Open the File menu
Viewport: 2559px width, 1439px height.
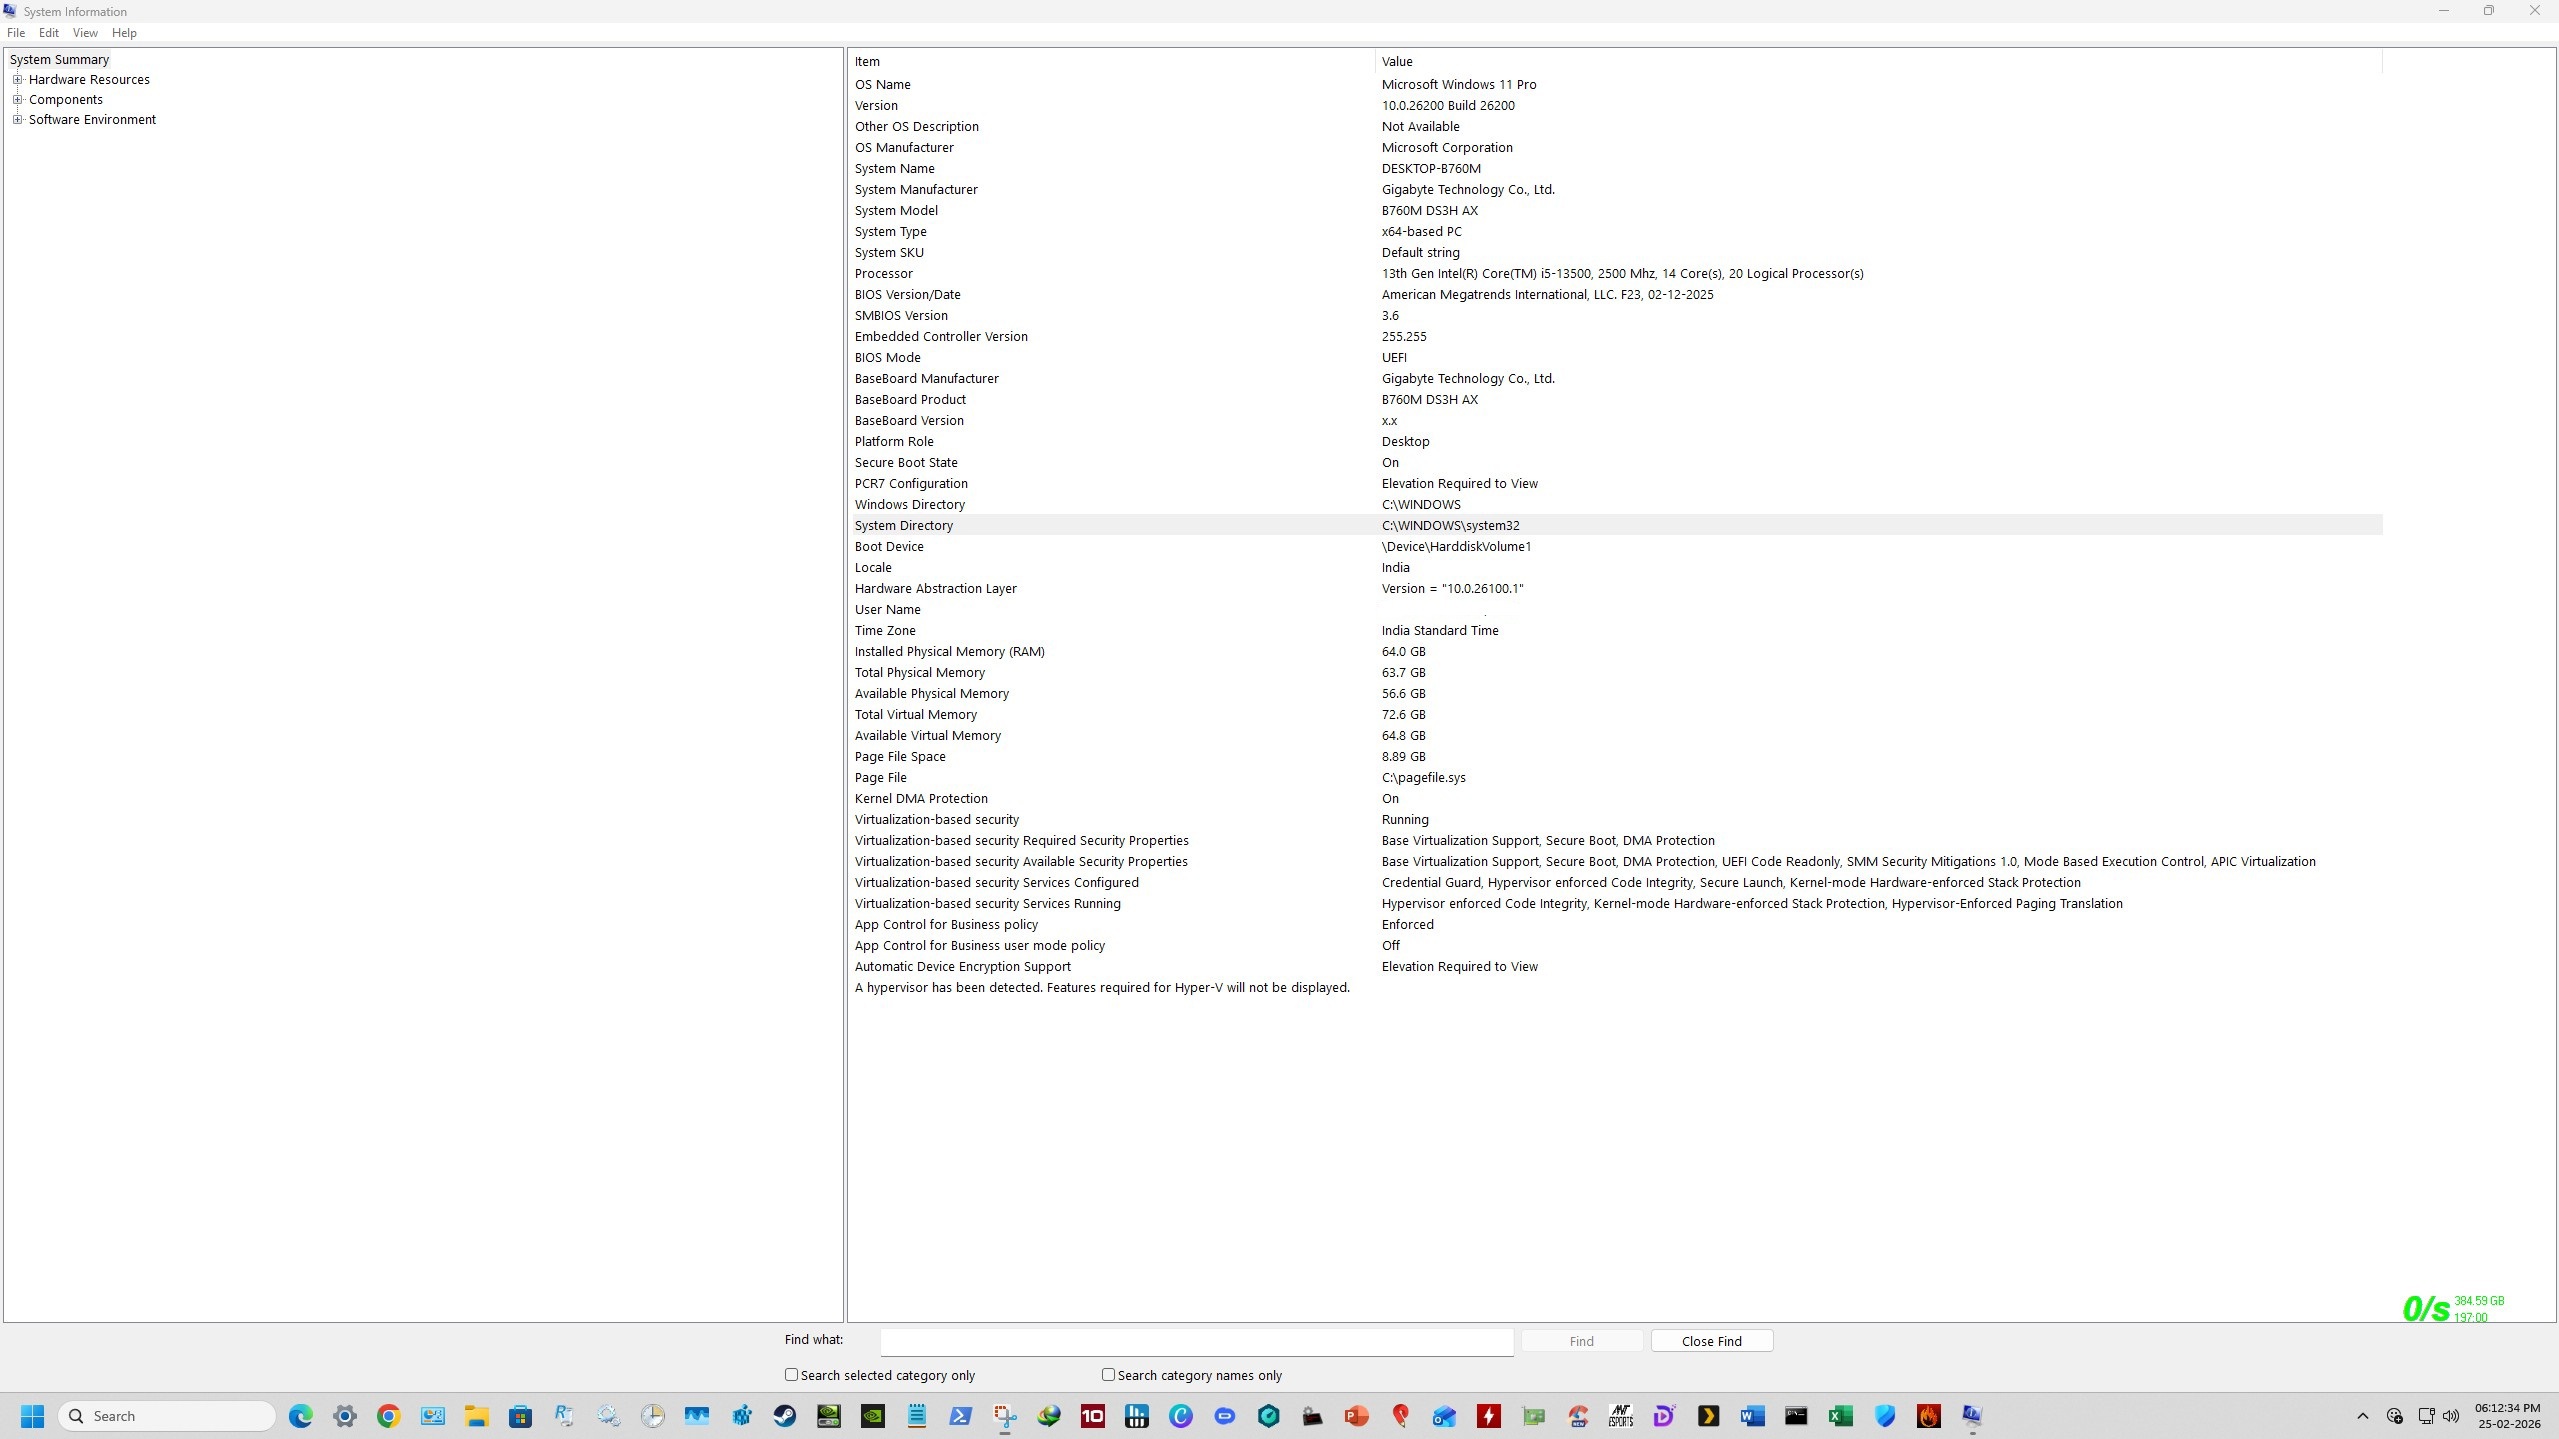[x=16, y=33]
